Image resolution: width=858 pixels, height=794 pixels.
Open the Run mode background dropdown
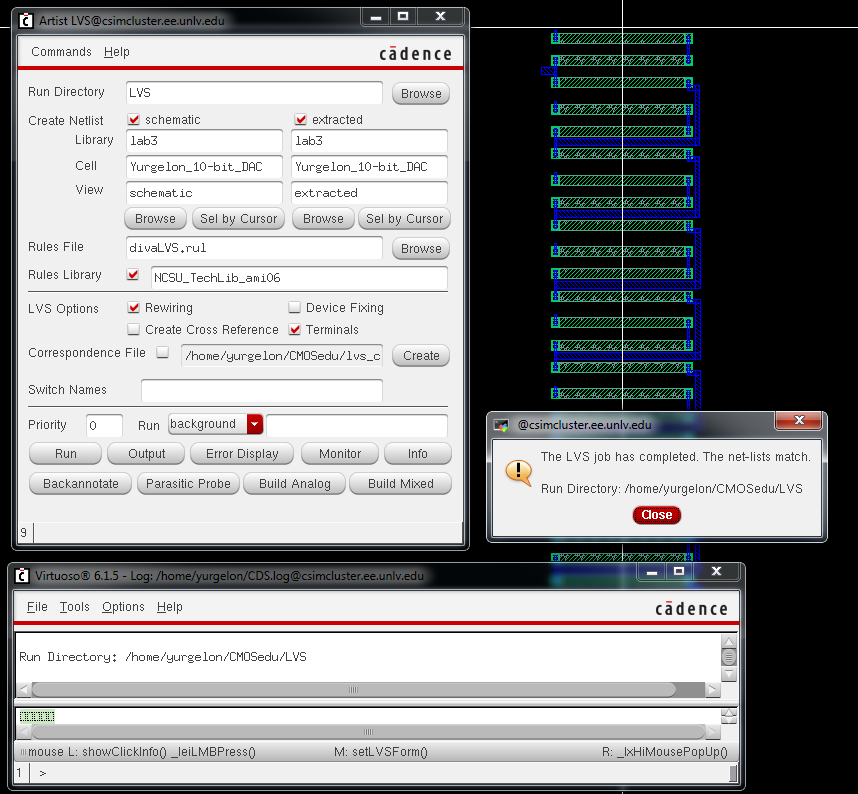click(x=254, y=425)
